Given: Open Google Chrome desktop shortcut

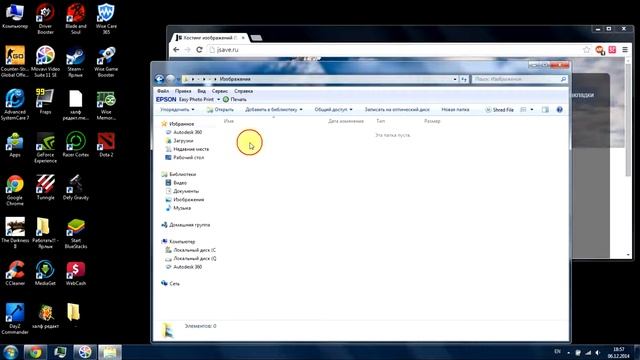Looking at the screenshot, I should (x=15, y=191).
